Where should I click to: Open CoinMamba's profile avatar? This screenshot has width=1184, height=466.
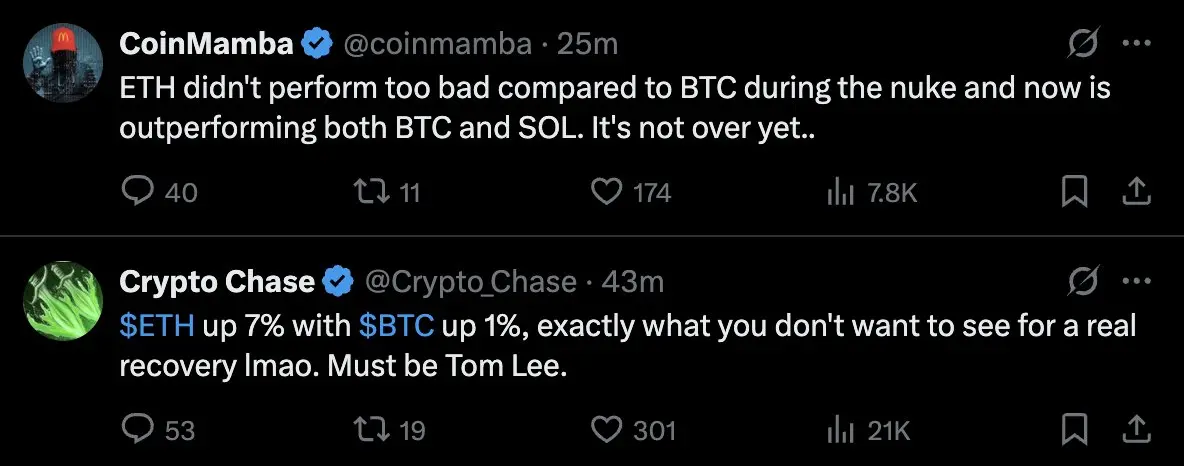click(63, 63)
